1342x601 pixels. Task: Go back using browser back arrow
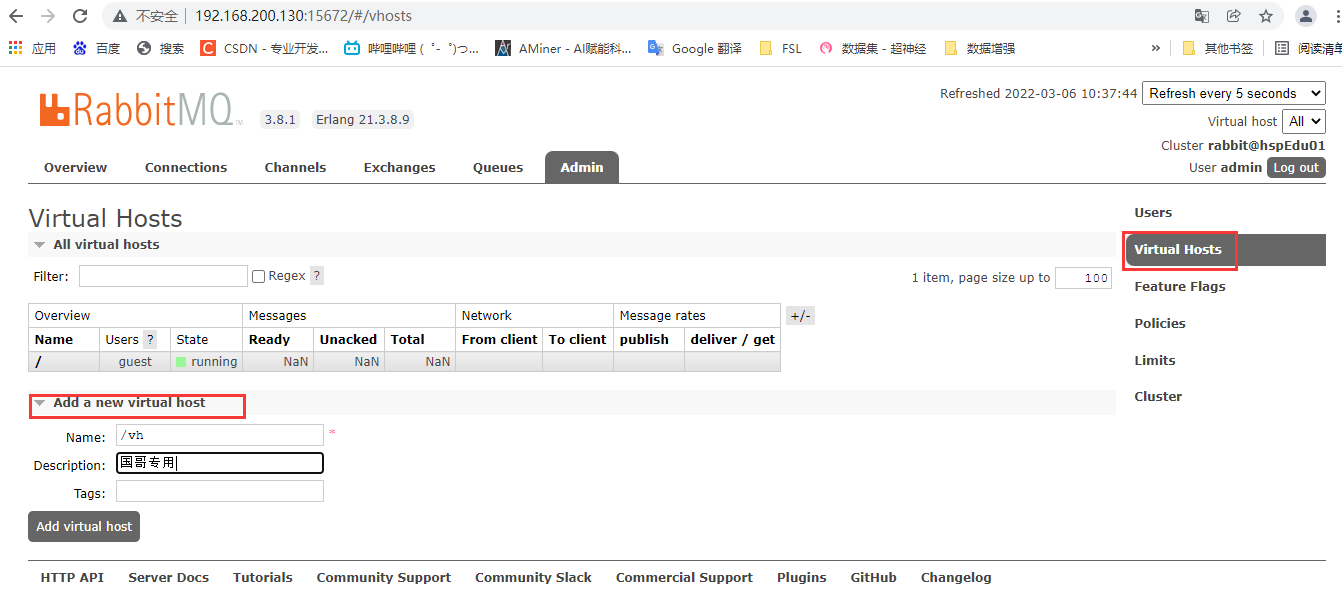click(x=16, y=16)
